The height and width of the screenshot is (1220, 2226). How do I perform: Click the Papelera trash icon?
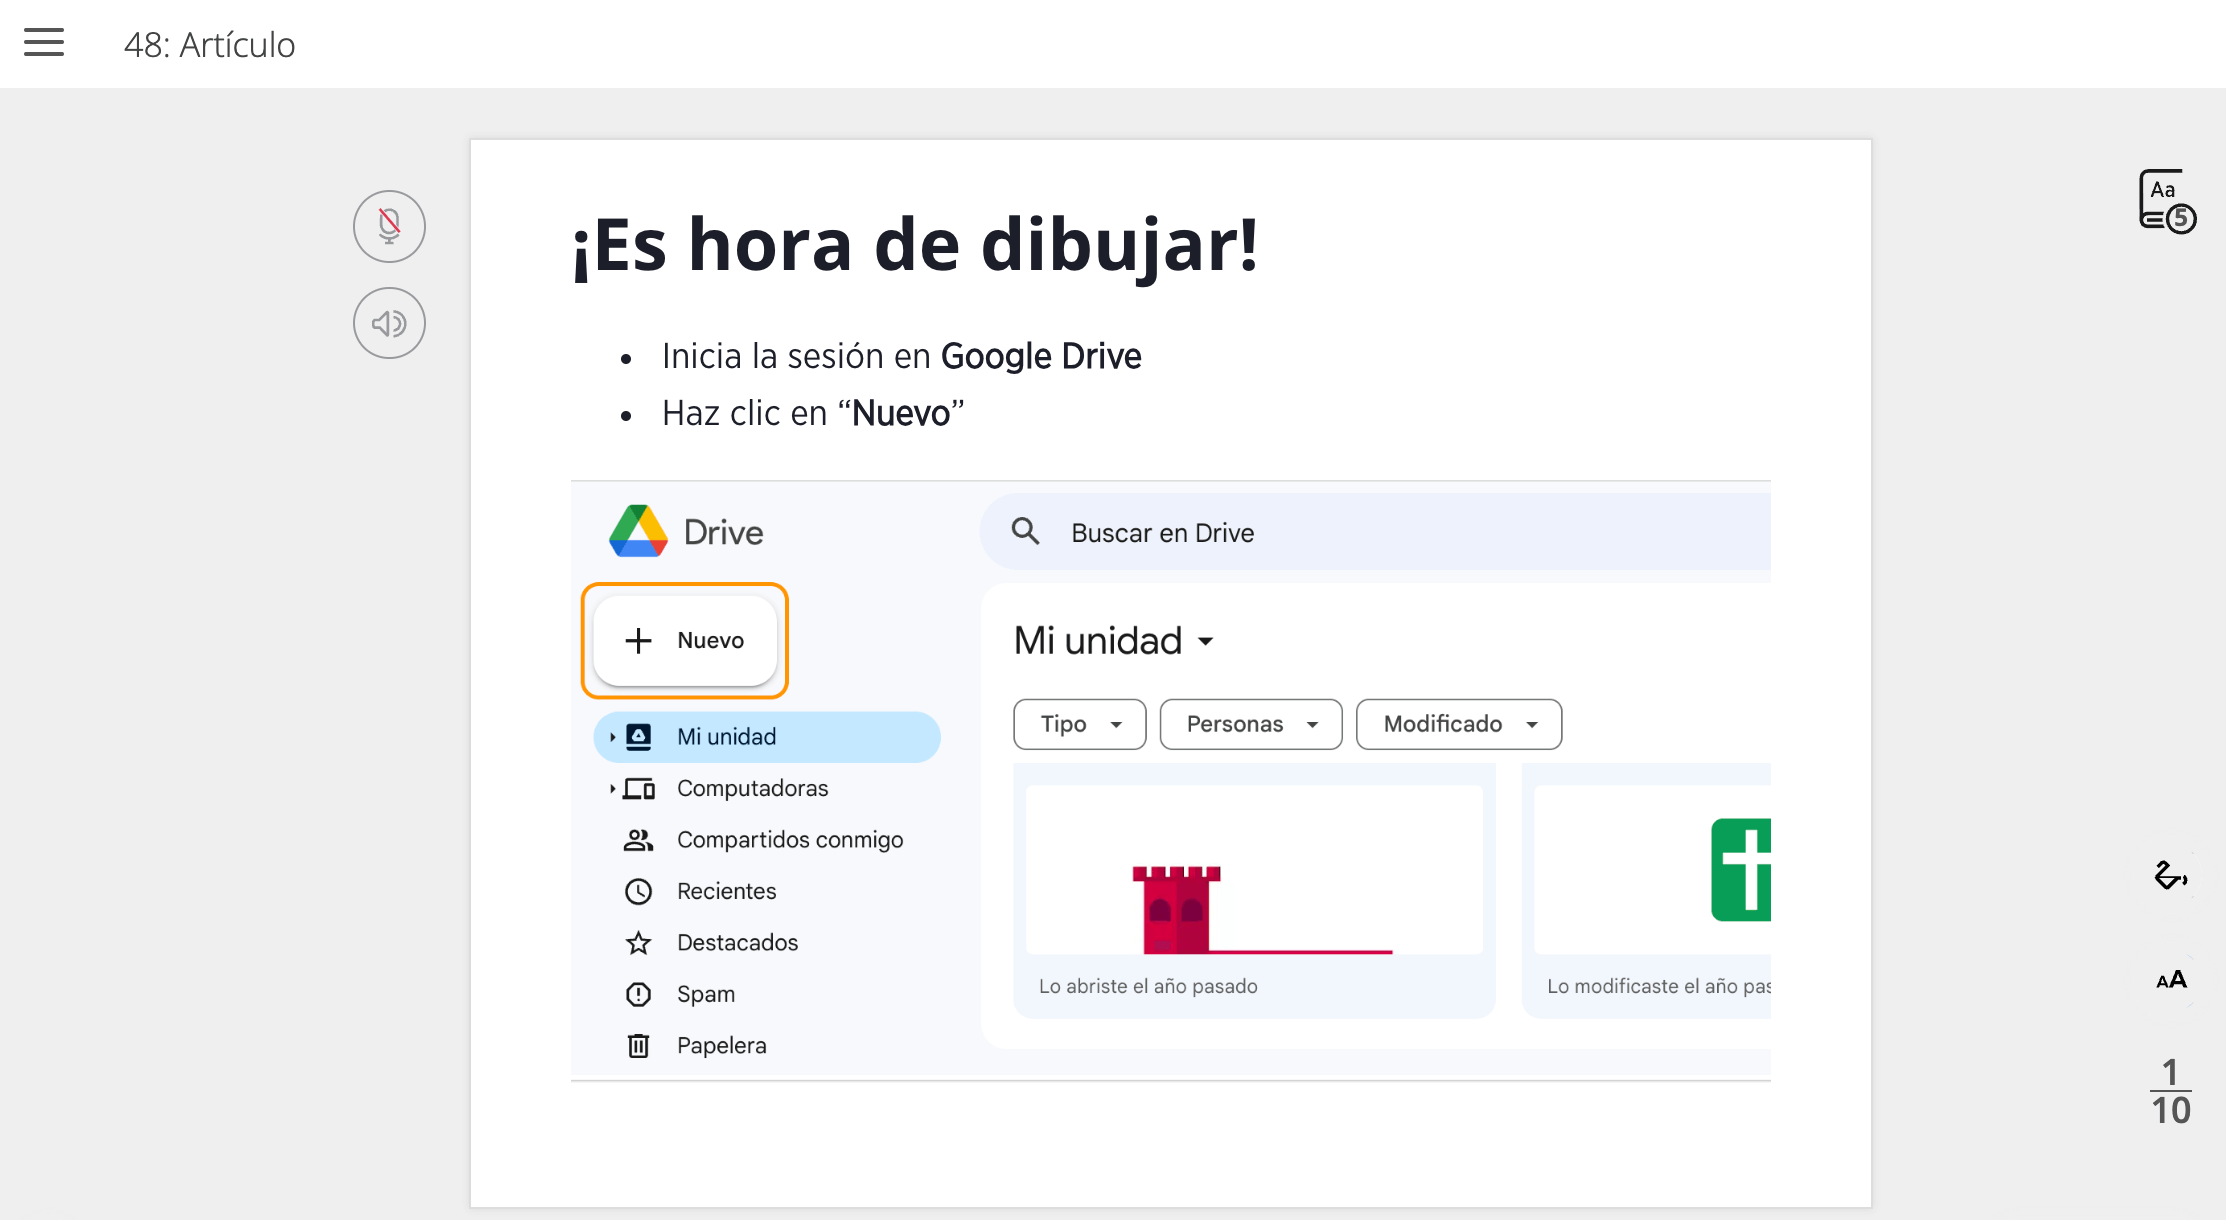coord(638,1044)
